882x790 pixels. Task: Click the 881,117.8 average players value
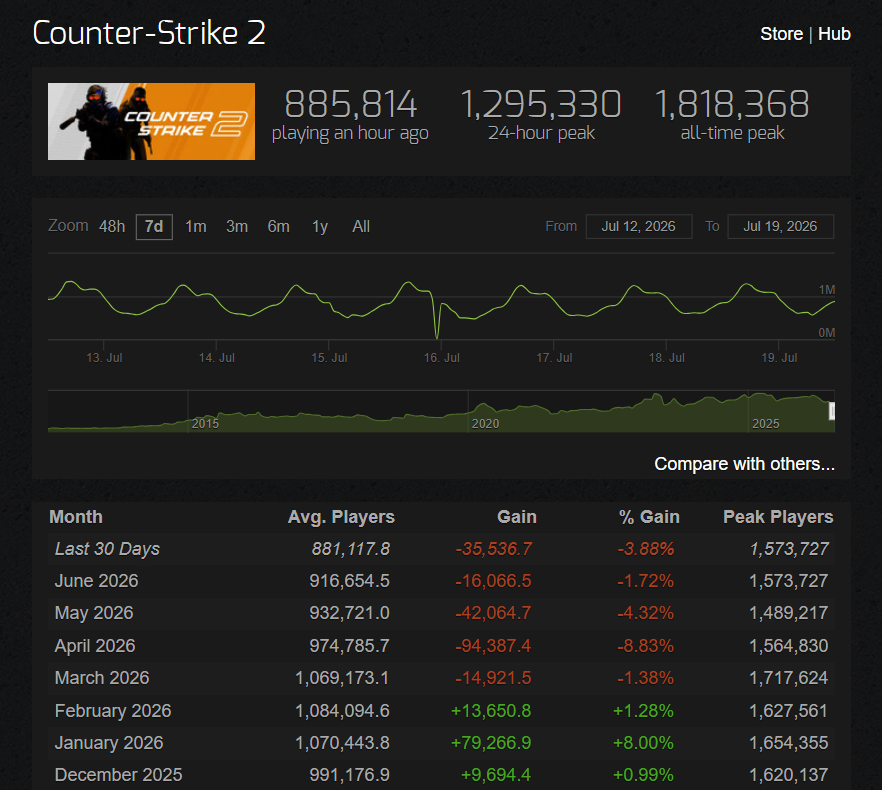click(351, 549)
